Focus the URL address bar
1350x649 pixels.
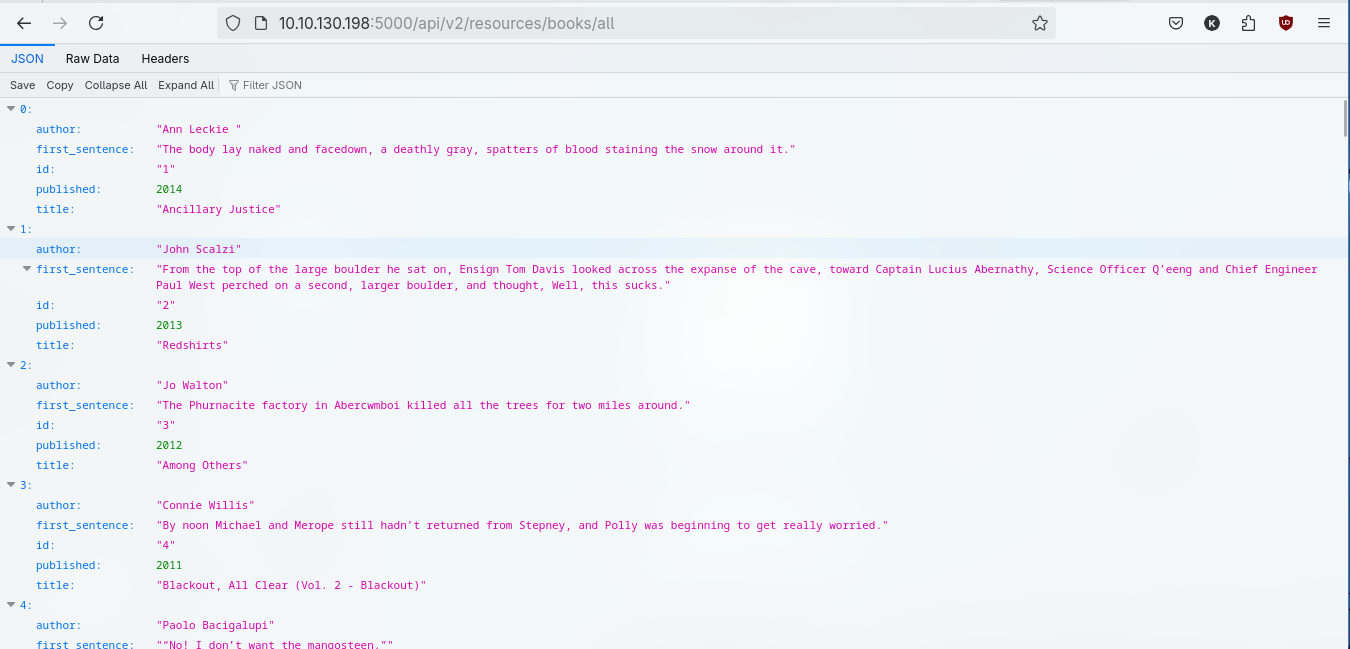pos(636,23)
